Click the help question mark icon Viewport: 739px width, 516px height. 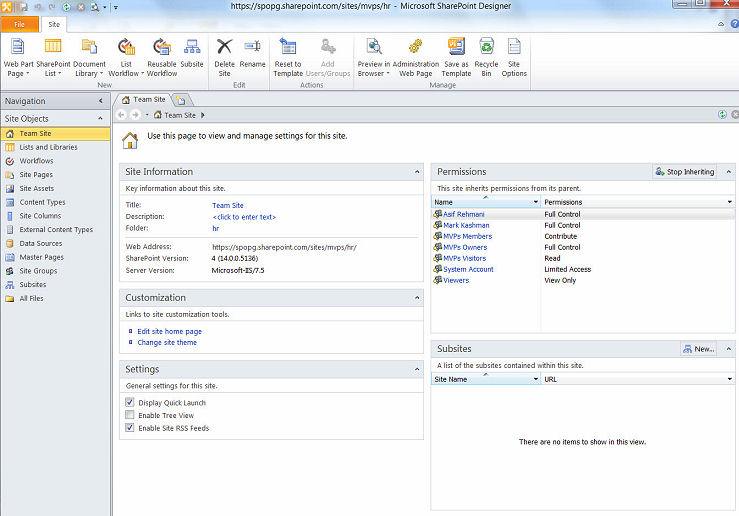point(735,24)
